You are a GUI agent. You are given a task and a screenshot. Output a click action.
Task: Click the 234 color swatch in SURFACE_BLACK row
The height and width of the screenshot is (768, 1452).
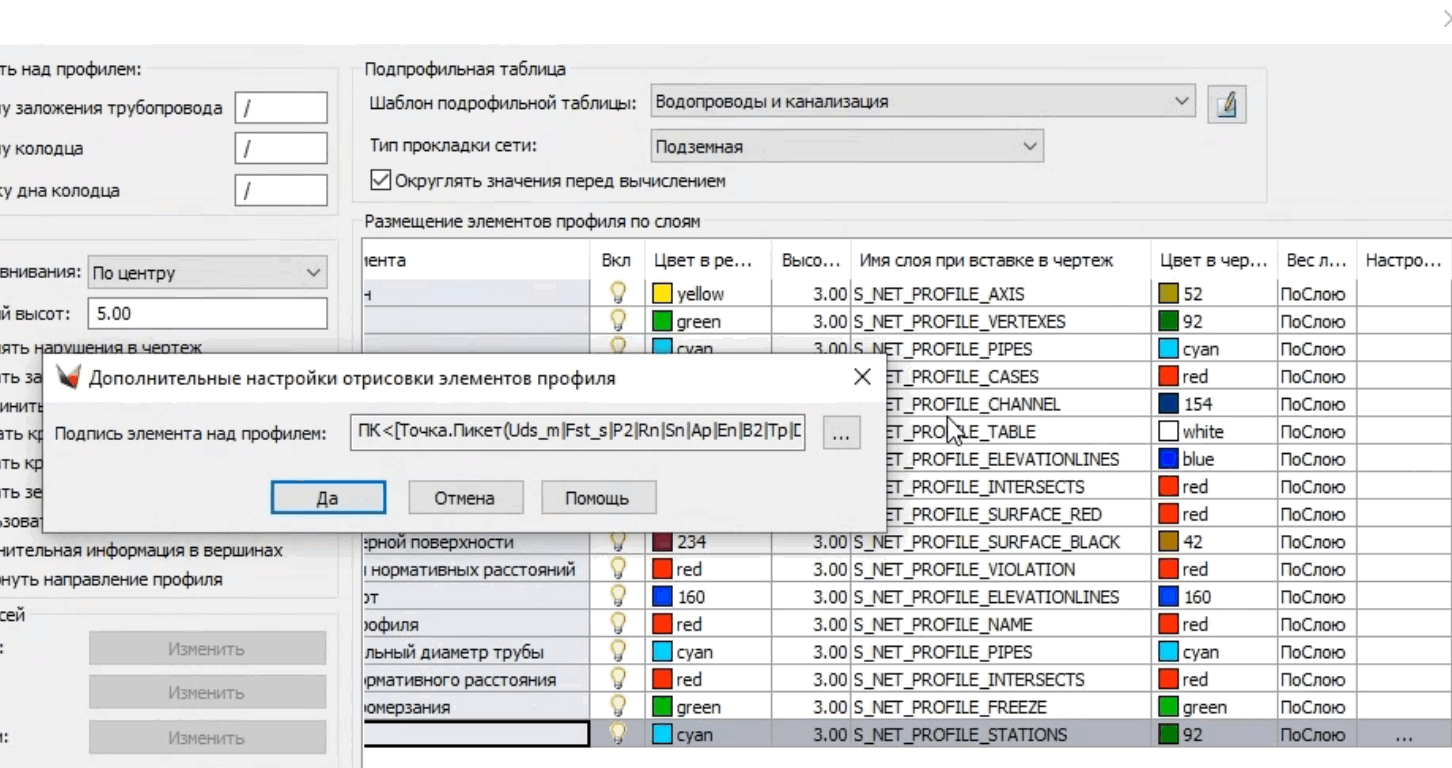[662, 542]
